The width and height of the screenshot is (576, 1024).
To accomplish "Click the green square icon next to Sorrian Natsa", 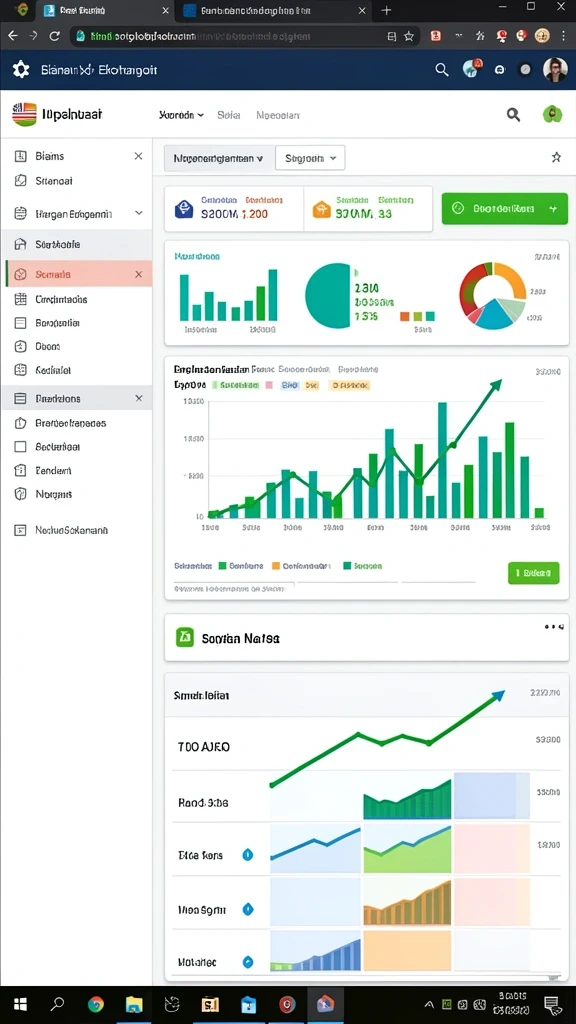I will pyautogui.click(x=185, y=637).
